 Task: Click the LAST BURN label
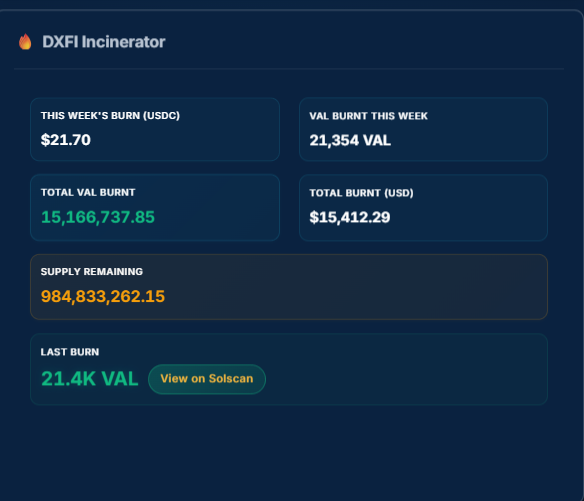coord(70,352)
